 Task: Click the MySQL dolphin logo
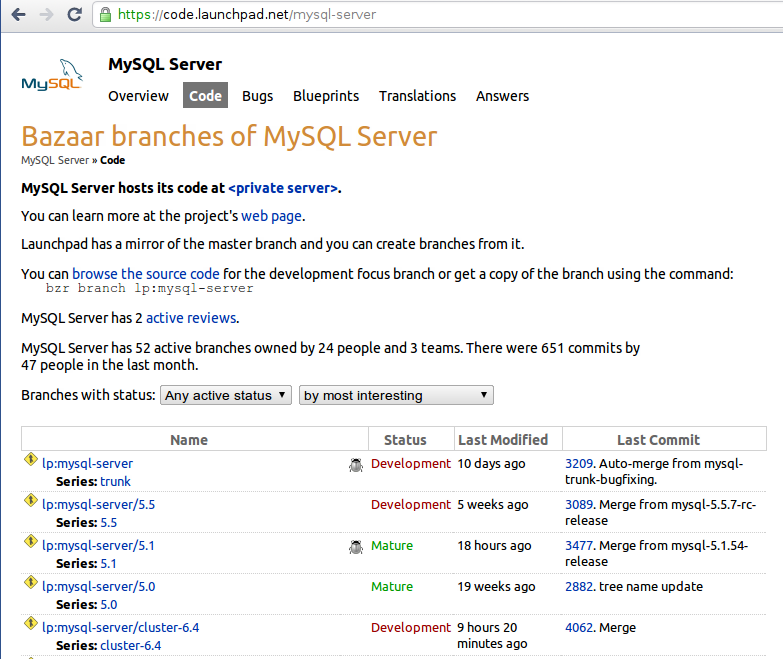(x=52, y=75)
